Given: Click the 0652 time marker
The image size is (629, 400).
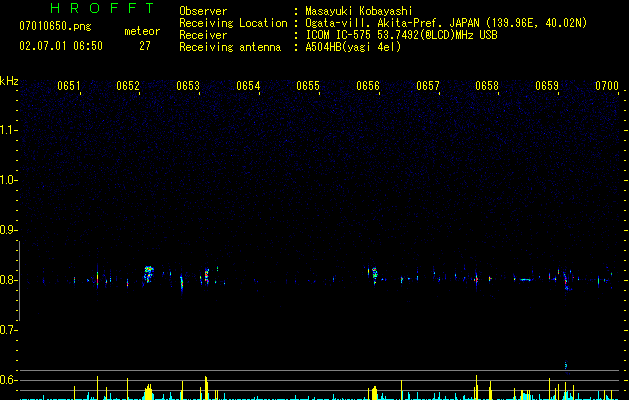Looking at the screenshot, I should (128, 86).
